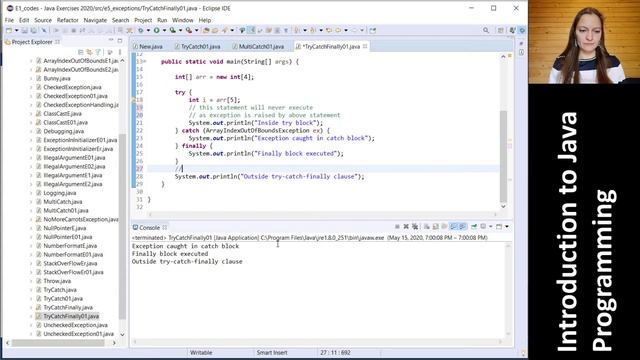This screenshot has height=360, width=640.
Task: Select the Console tab
Action: [x=149, y=227]
